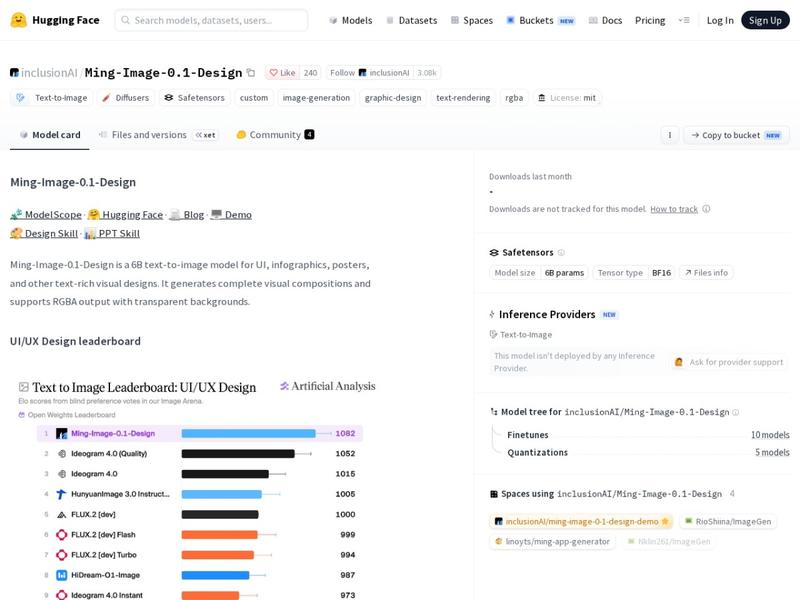Open Spaces in the top navigation
800x600 pixels.
(x=472, y=20)
